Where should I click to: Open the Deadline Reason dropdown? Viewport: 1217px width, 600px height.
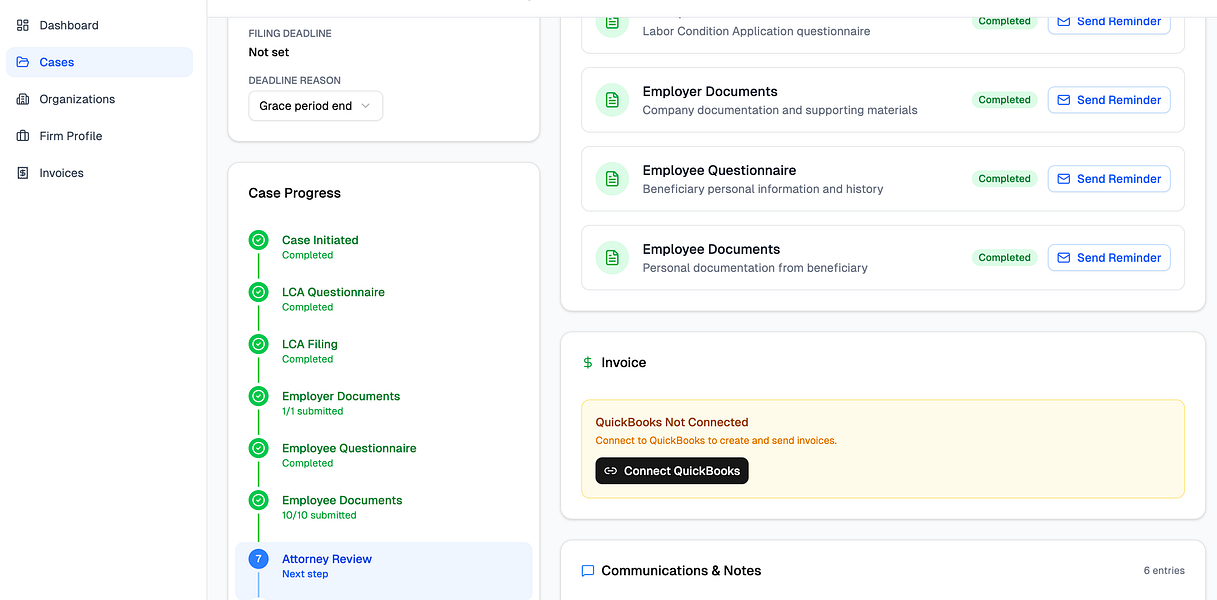coord(315,106)
